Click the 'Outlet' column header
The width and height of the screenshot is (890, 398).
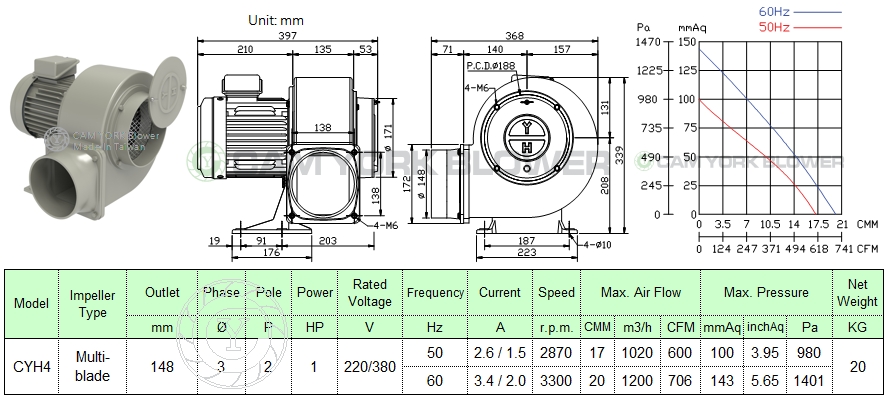point(162,292)
